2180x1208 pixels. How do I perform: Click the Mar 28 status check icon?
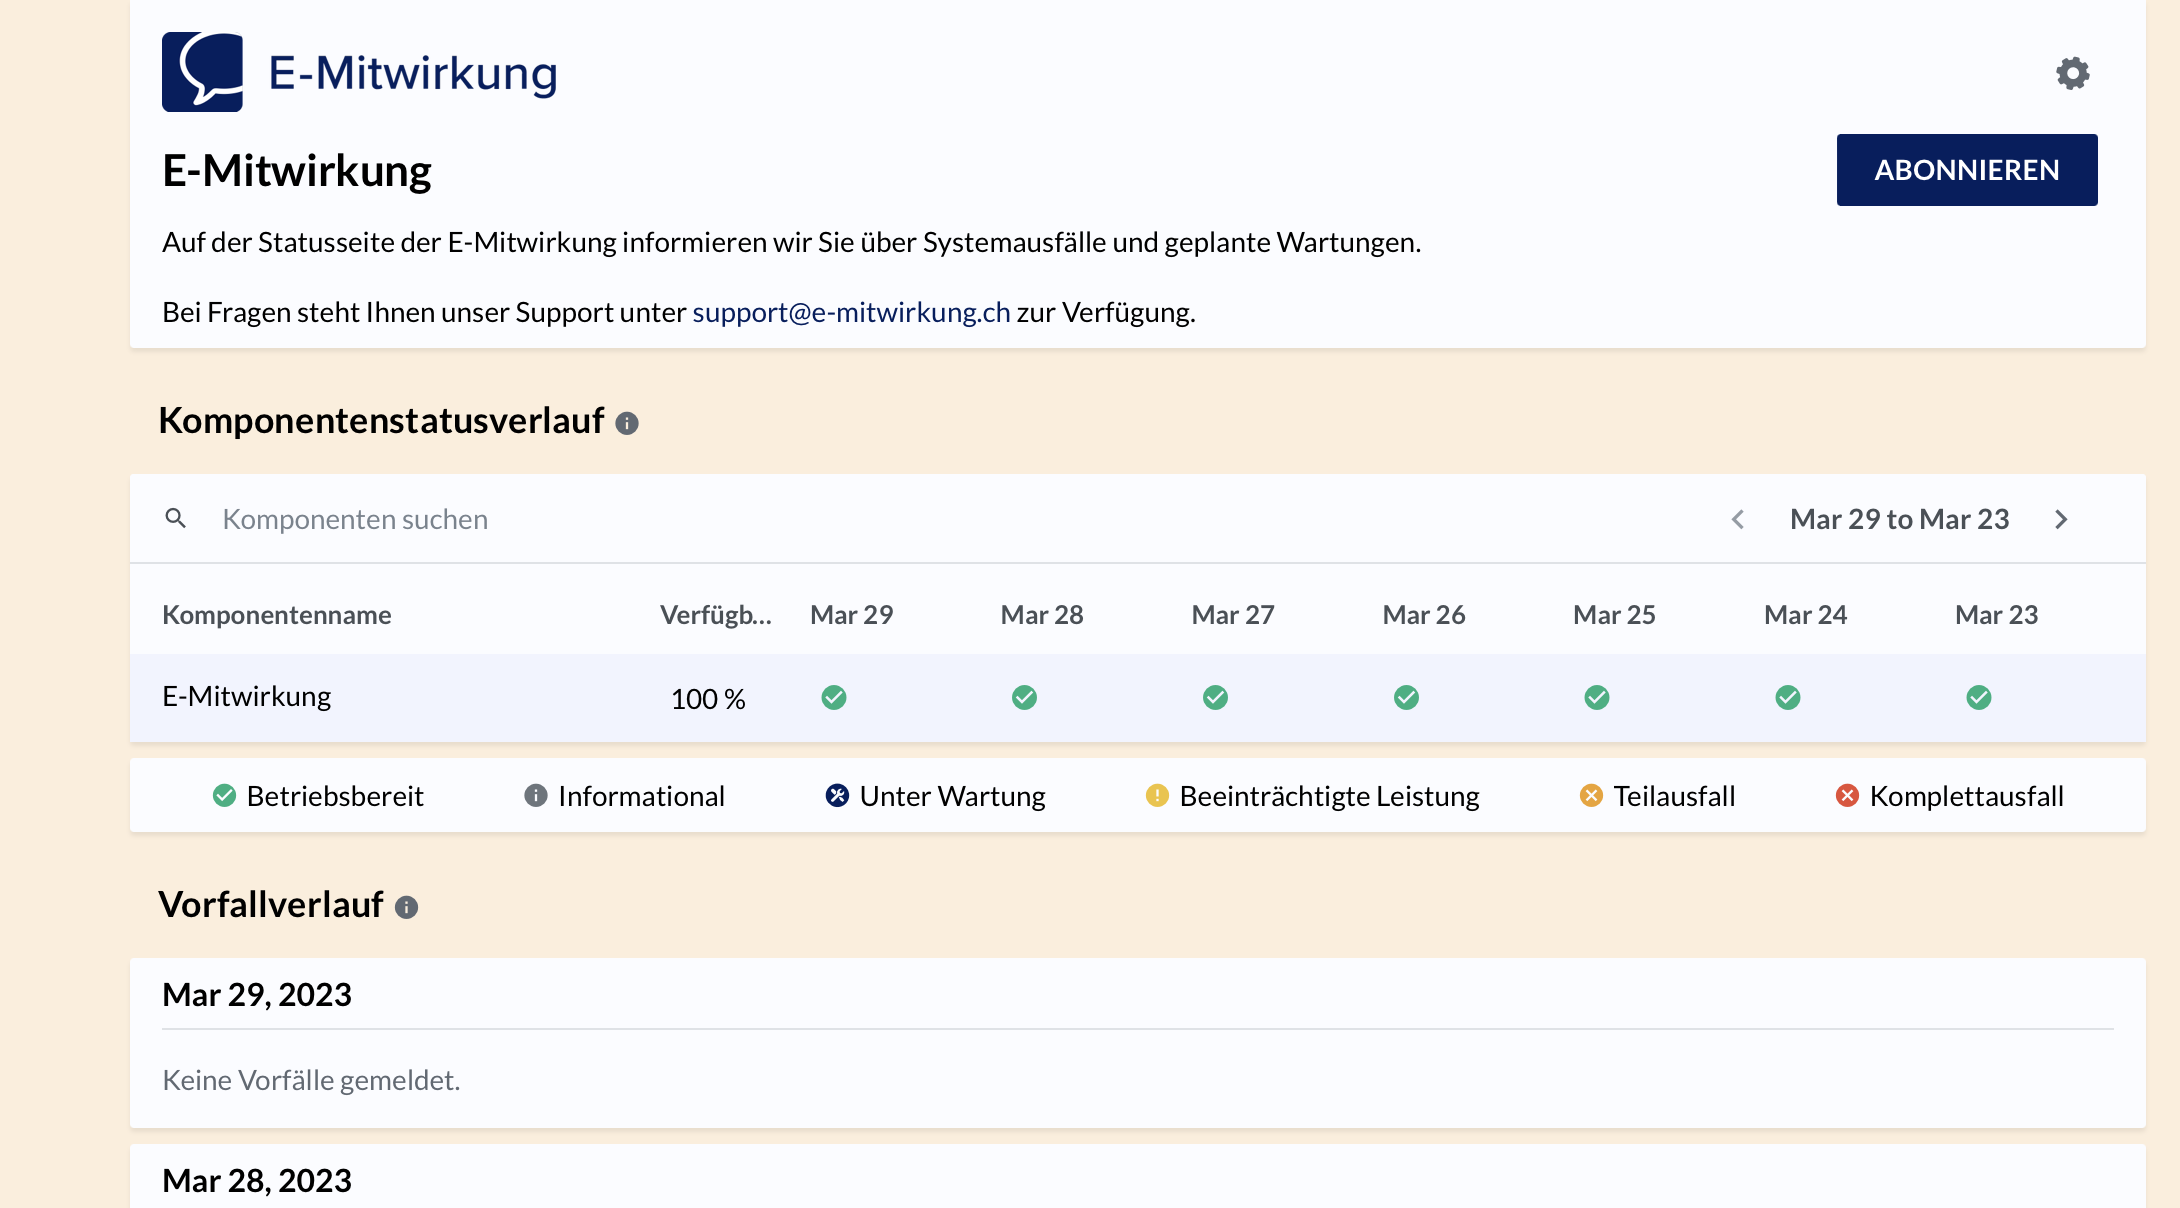tap(1024, 697)
